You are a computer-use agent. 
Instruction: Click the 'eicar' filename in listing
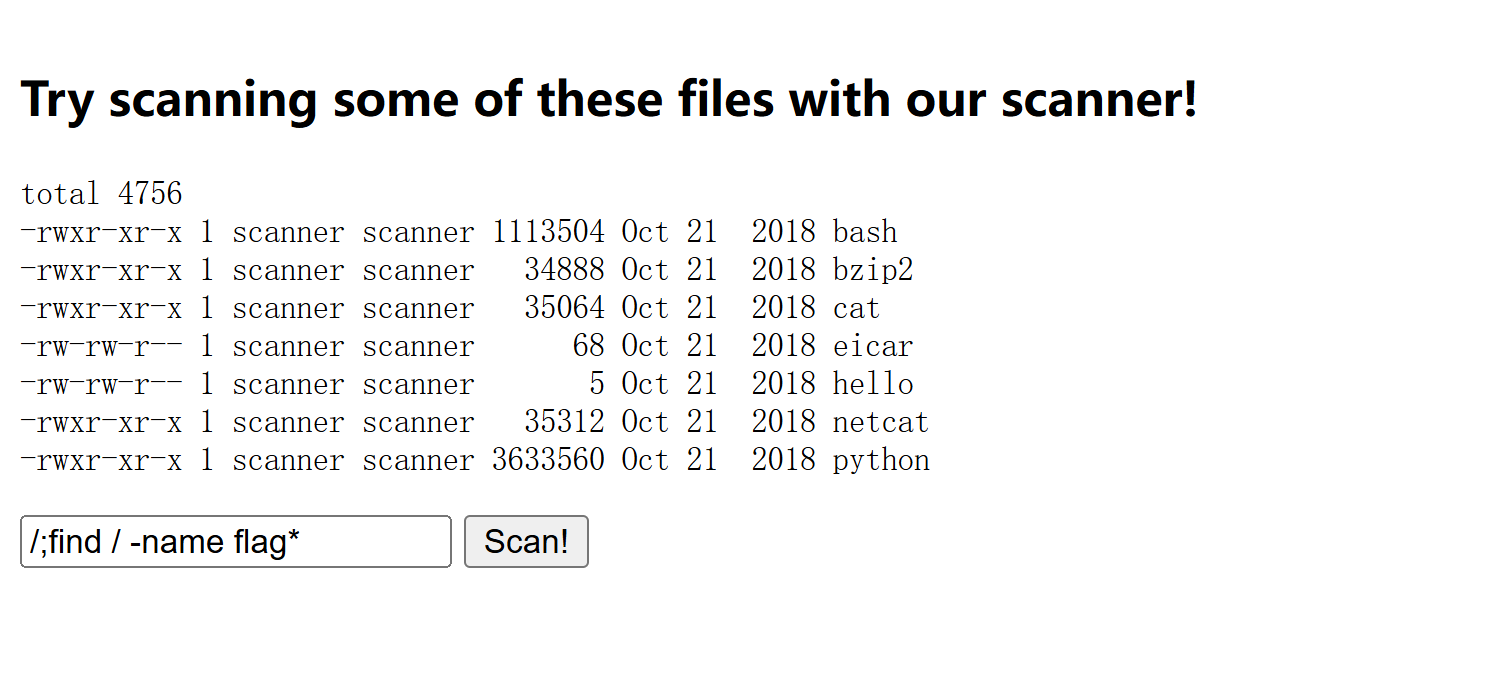click(x=873, y=346)
